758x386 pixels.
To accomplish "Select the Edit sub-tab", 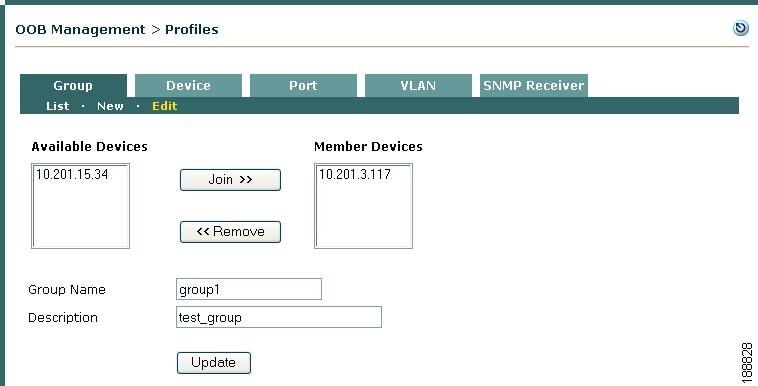I will (x=165, y=106).
